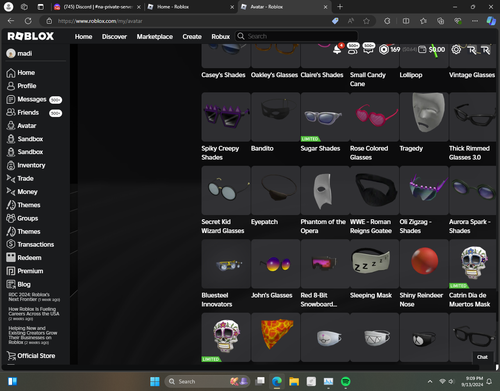Open the settings gear icon in header
This screenshot has height=391, width=500.
coord(456,50)
